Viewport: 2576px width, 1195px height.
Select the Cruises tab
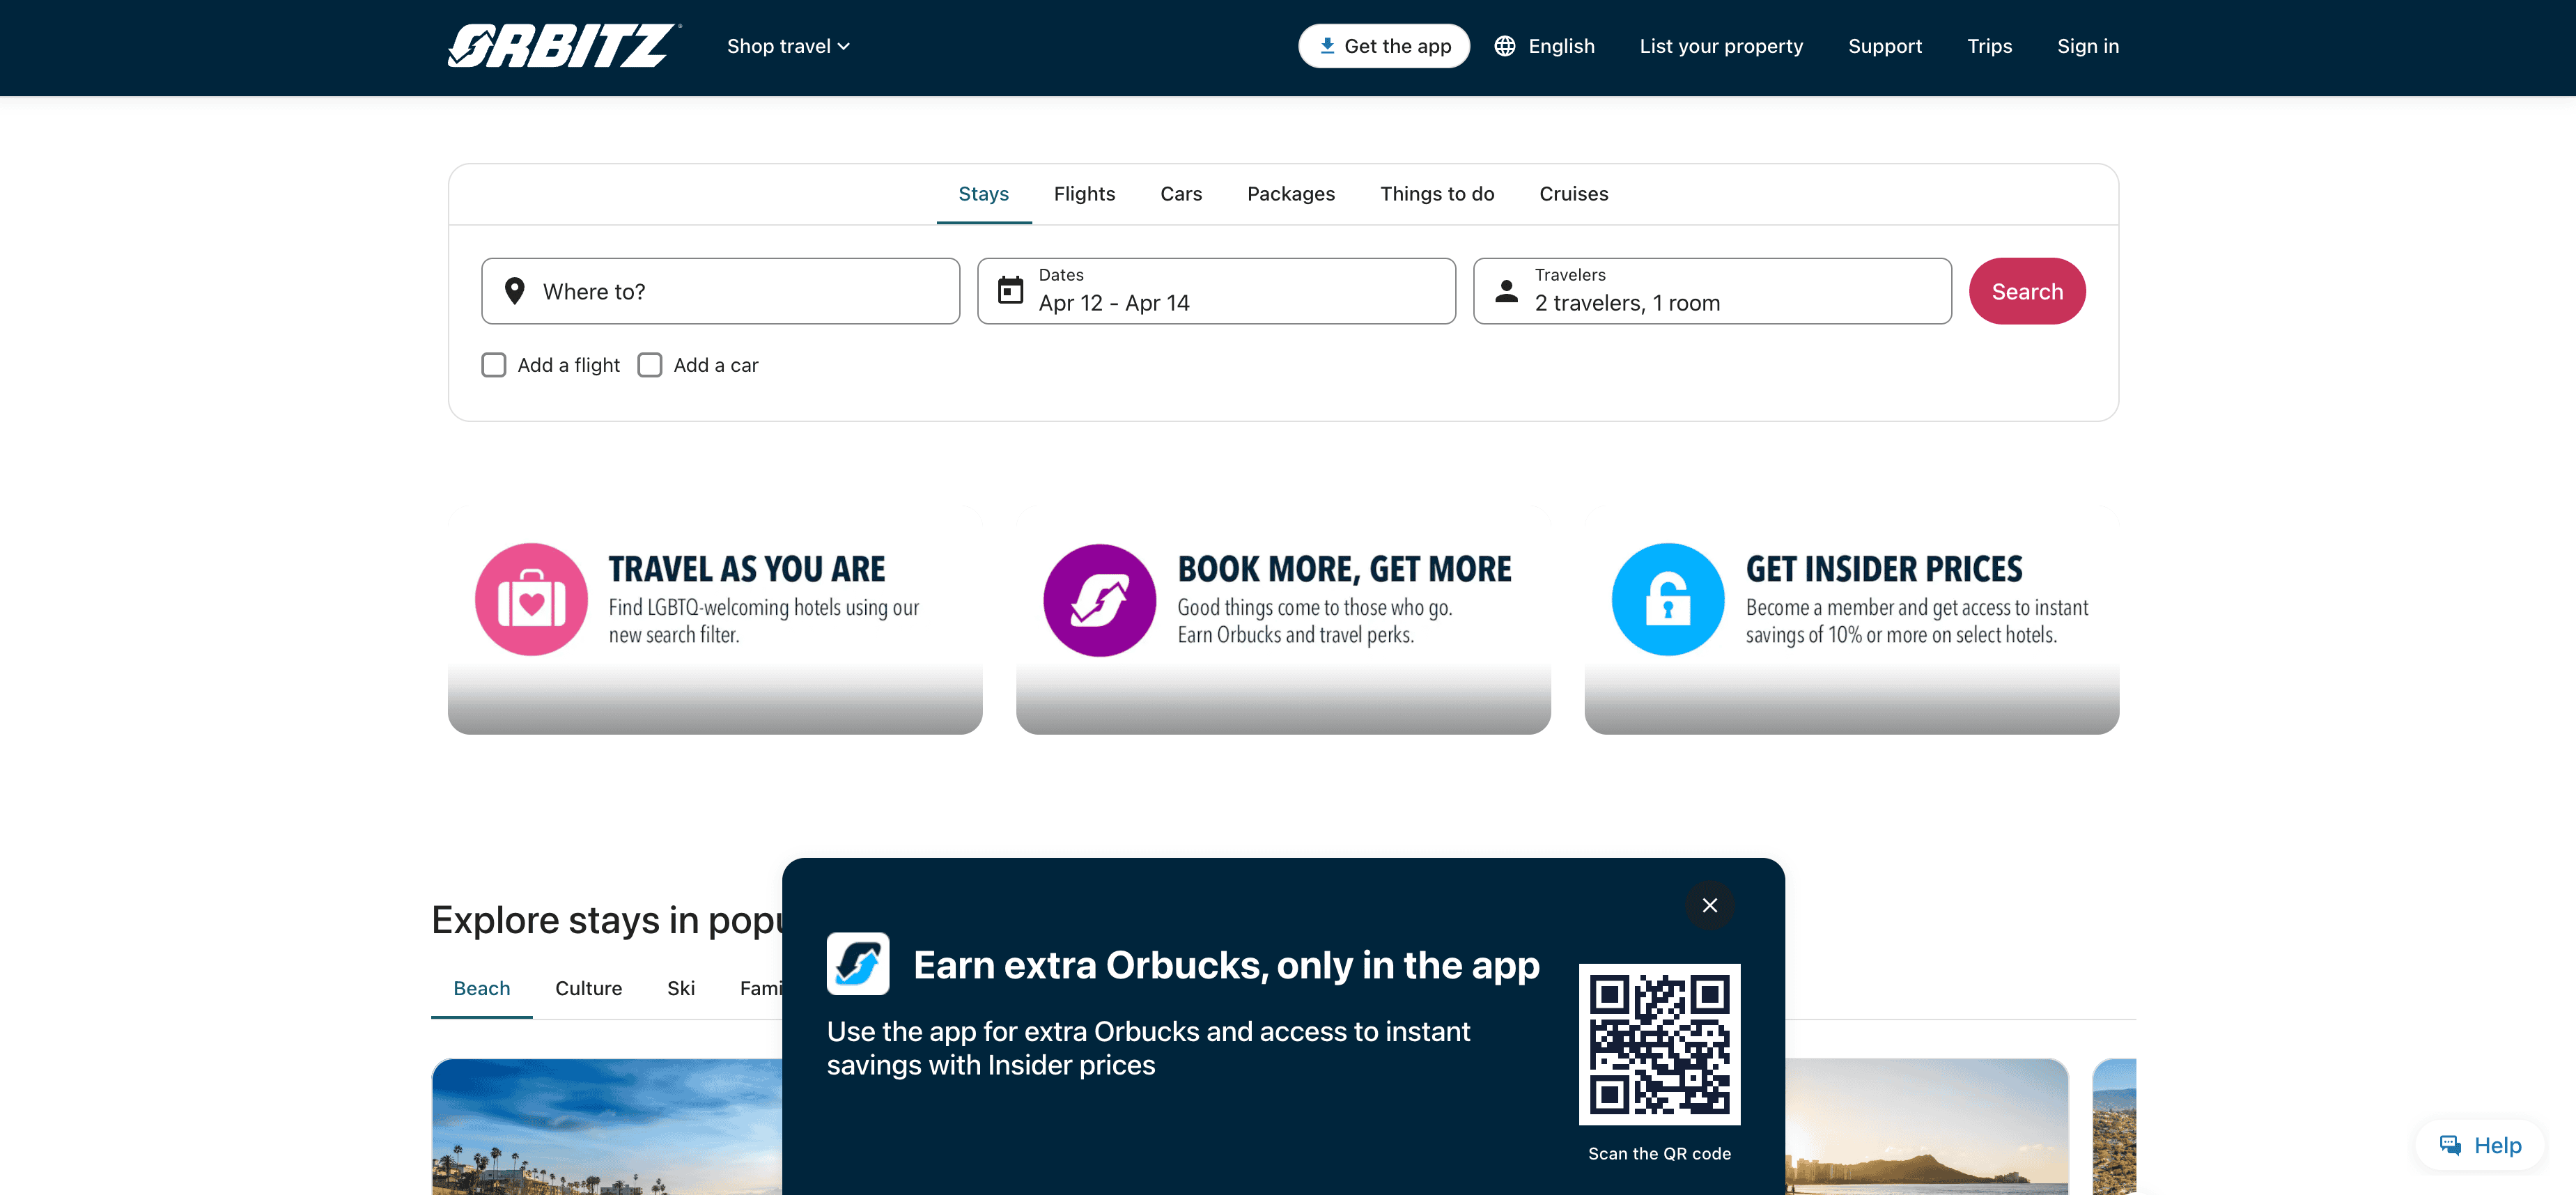(1573, 194)
